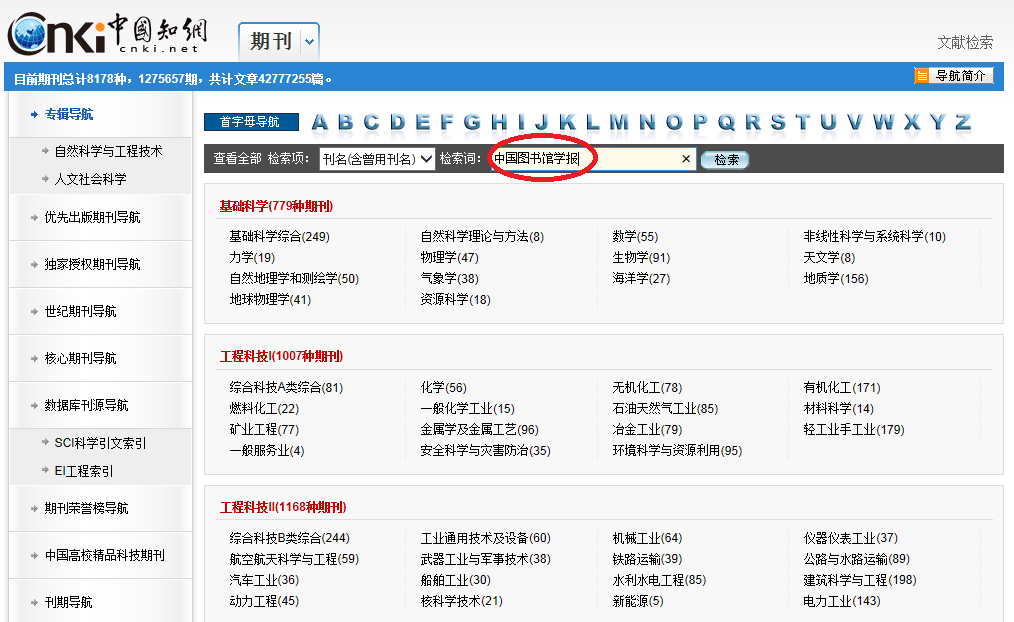
Task: Select letter M in the alphabet navigation
Action: pos(619,123)
